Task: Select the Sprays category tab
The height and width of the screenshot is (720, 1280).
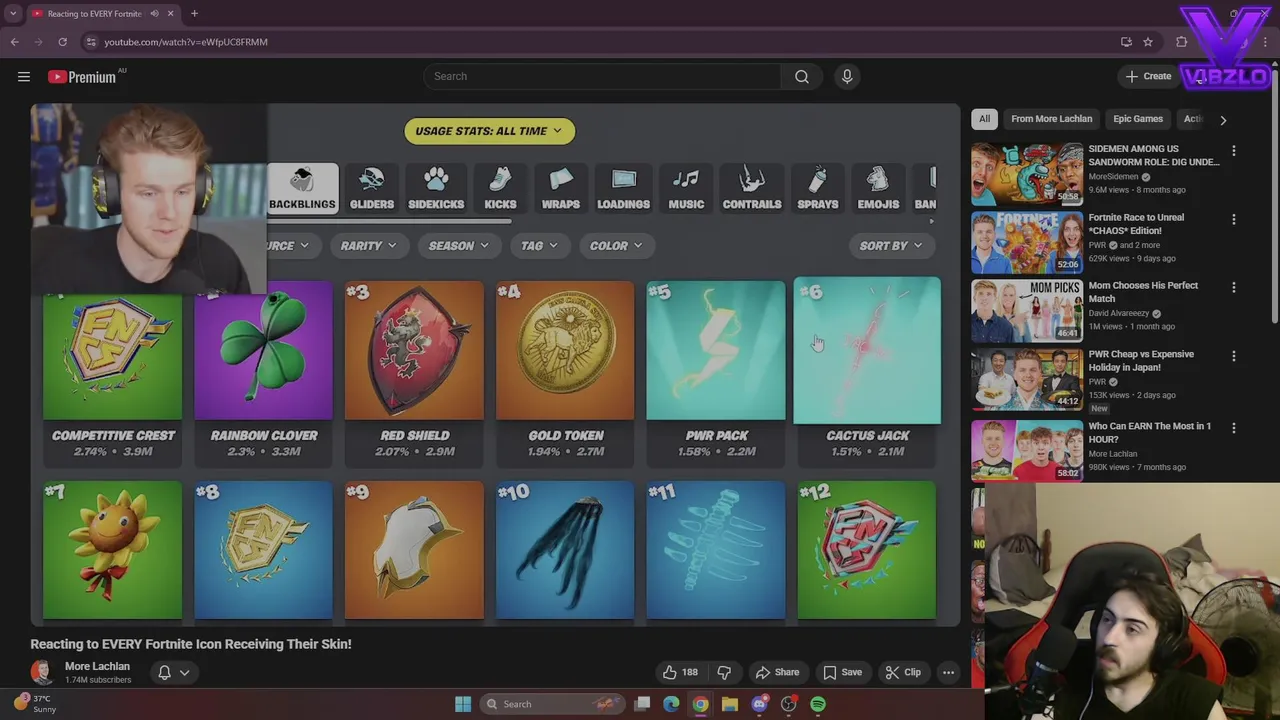Action: tap(818, 189)
